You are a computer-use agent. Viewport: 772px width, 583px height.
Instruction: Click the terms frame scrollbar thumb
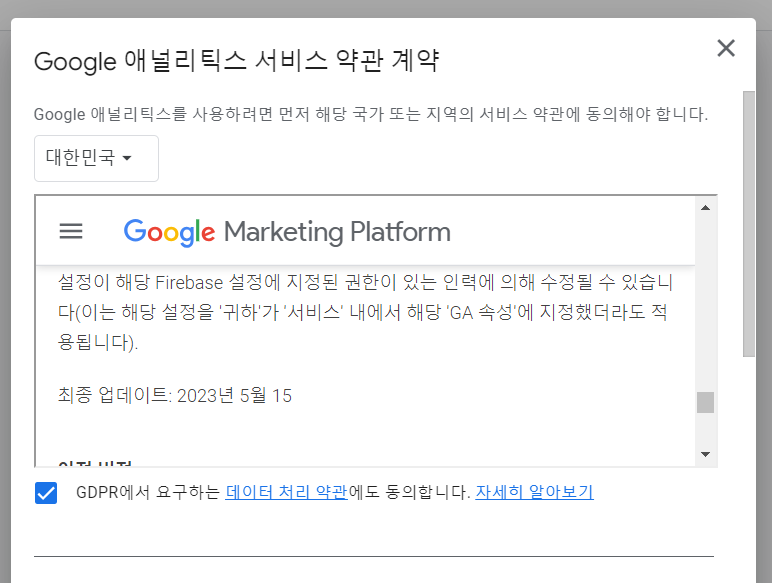pyautogui.click(x=706, y=402)
